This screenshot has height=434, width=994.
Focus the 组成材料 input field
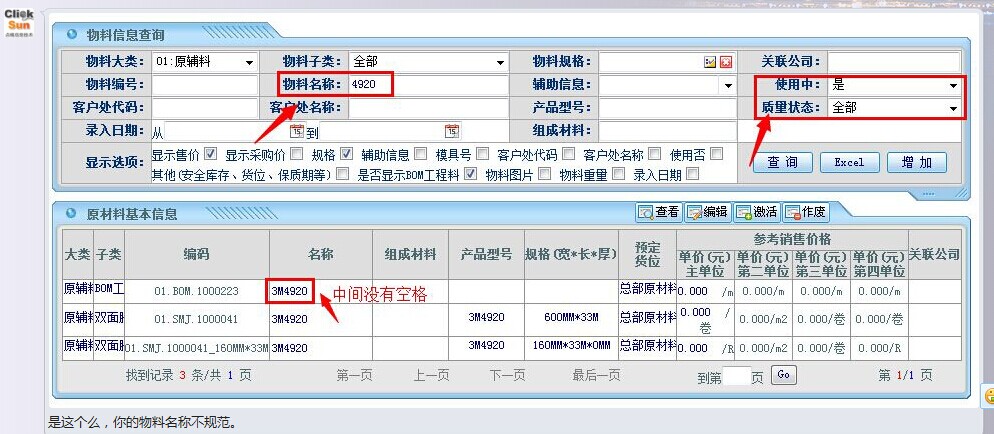pyautogui.click(x=668, y=131)
